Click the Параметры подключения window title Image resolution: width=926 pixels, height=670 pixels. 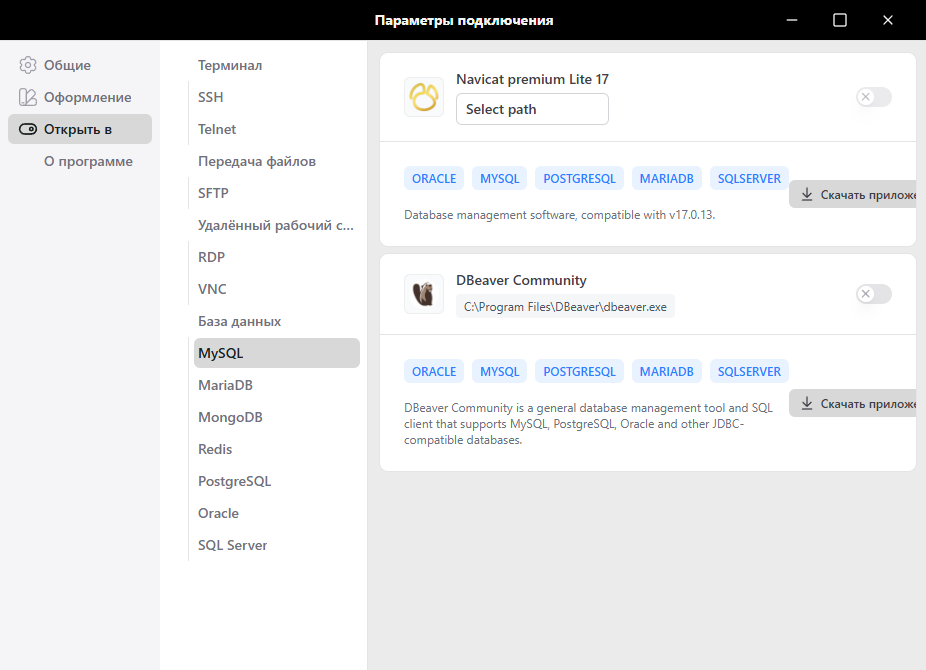coord(464,20)
